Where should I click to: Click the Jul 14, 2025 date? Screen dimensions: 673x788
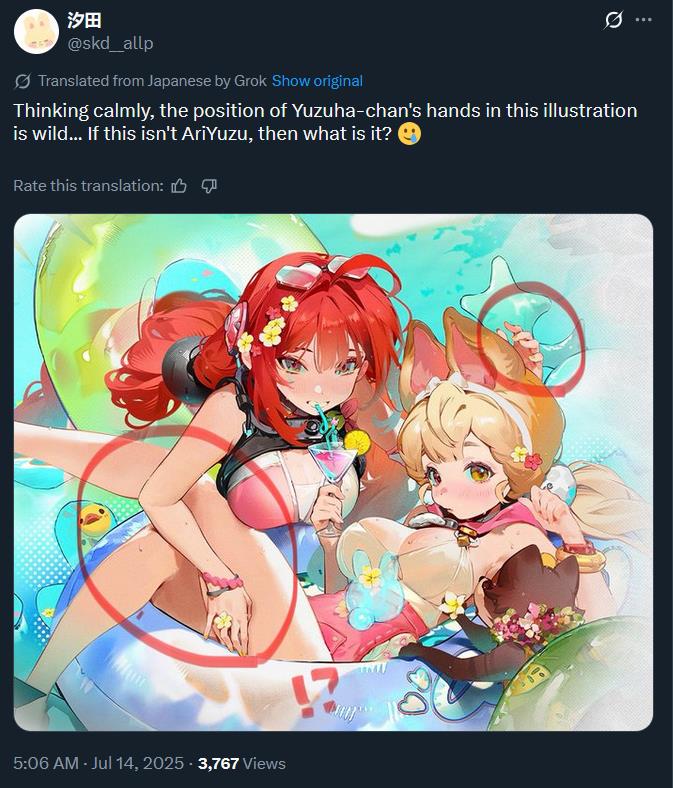point(138,763)
